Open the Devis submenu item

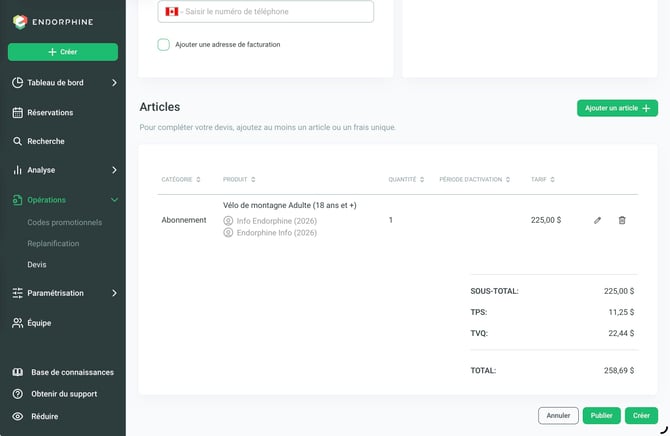pos(37,265)
